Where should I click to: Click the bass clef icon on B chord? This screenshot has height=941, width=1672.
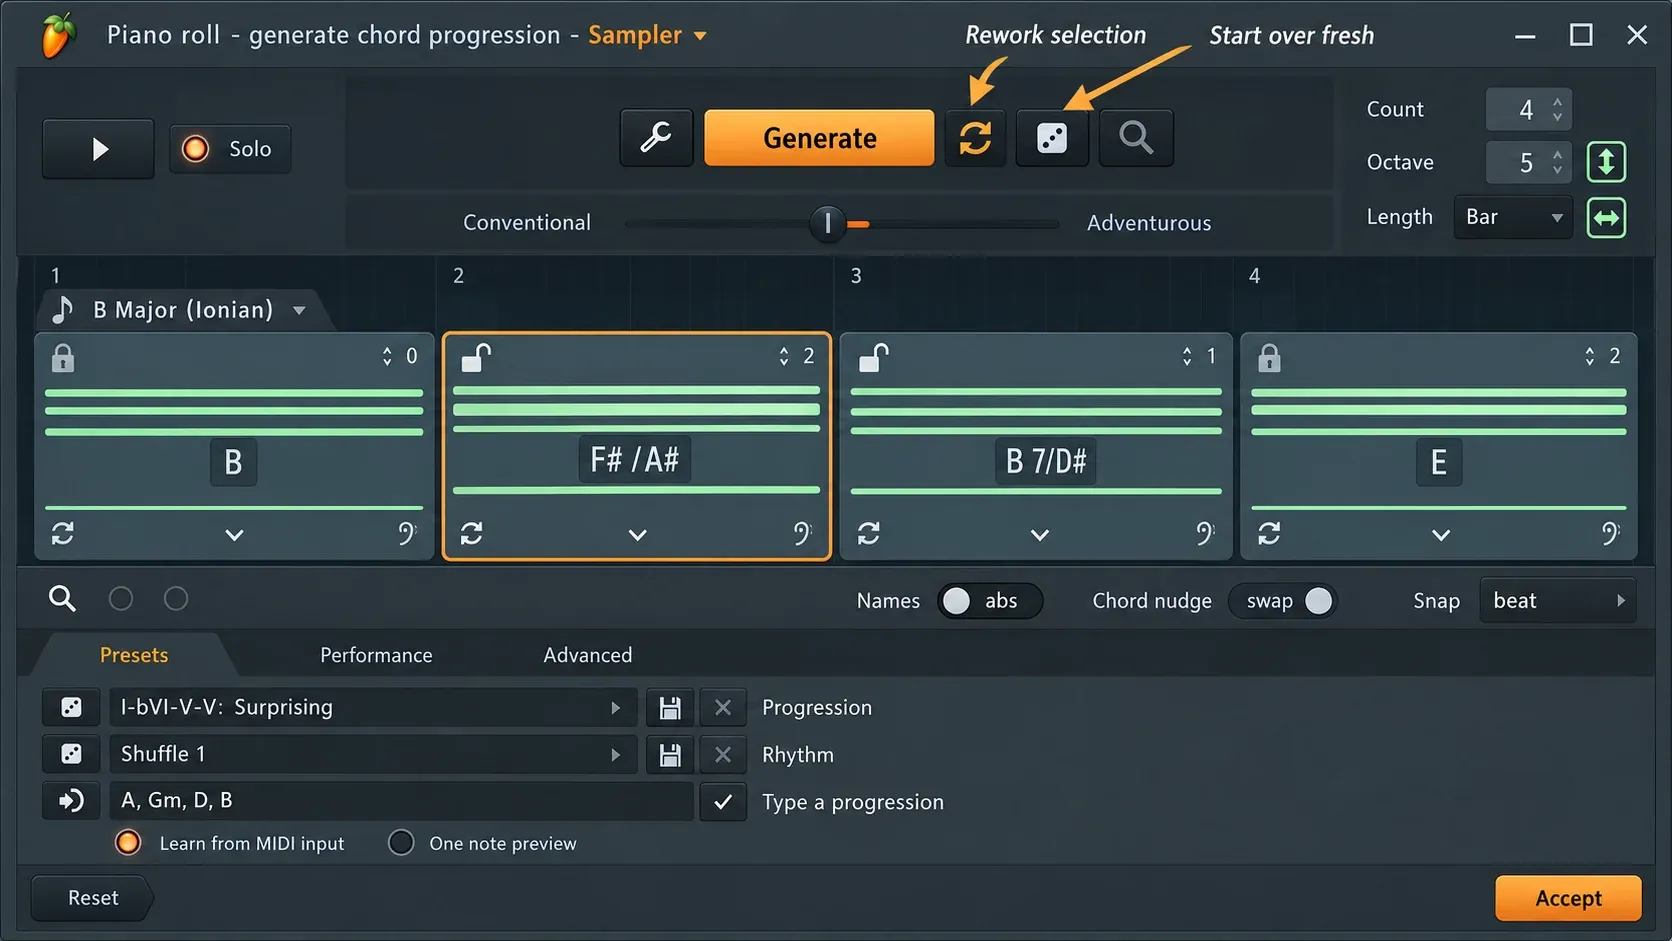pos(407,534)
